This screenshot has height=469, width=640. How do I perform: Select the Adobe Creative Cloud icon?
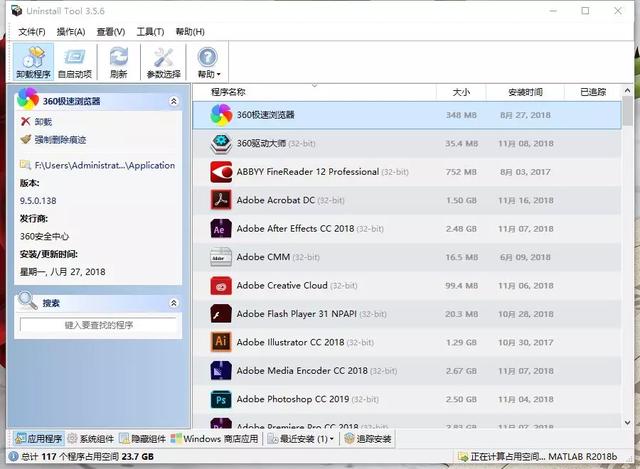[x=221, y=286]
